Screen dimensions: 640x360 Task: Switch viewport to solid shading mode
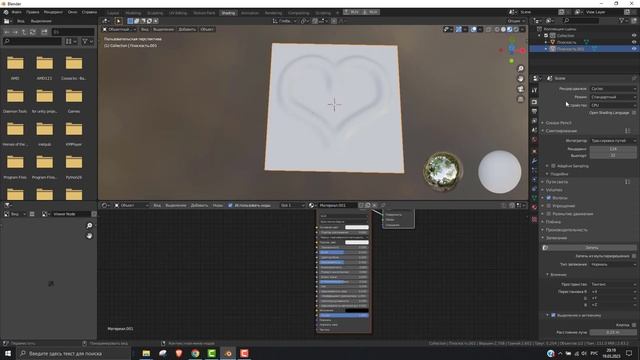coord(503,29)
